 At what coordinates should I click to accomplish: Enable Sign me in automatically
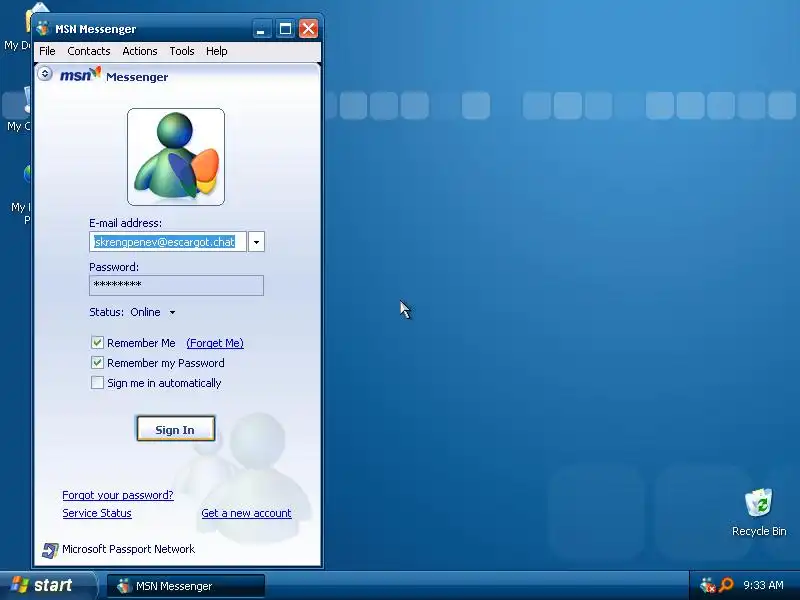[97, 383]
